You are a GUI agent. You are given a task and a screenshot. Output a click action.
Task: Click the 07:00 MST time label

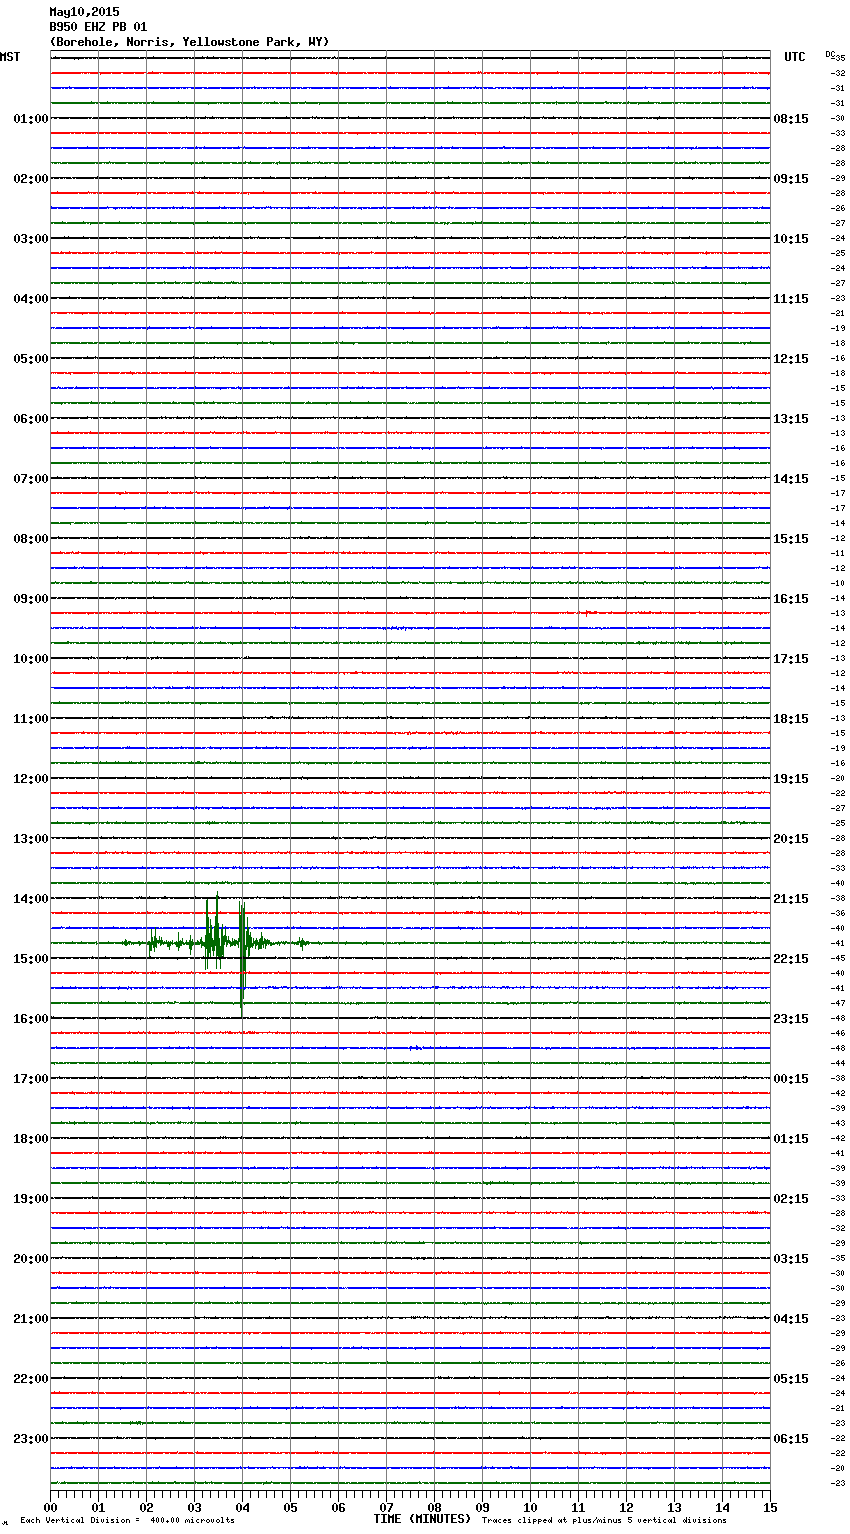pyautogui.click(x=30, y=479)
